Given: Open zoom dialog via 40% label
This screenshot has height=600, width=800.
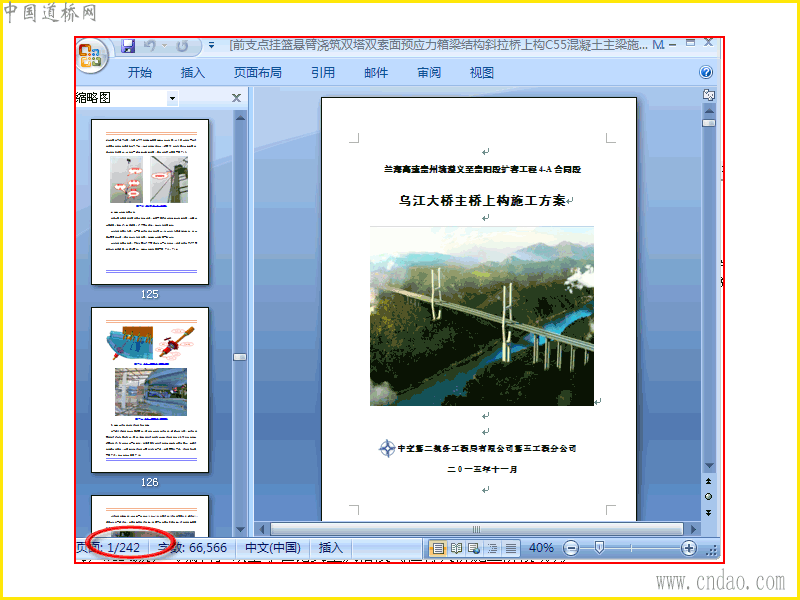Looking at the screenshot, I should coord(541,548).
